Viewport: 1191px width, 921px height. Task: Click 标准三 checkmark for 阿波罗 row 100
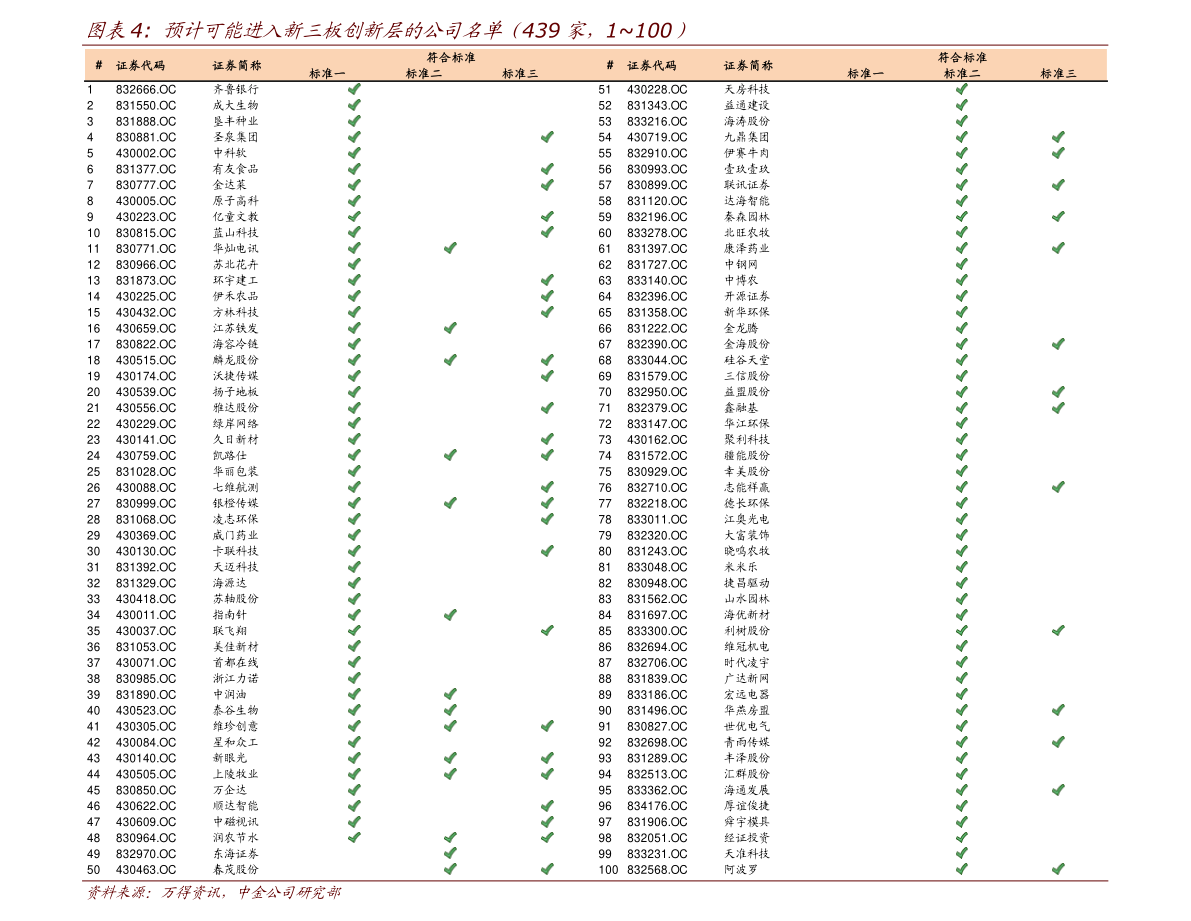pos(1058,870)
